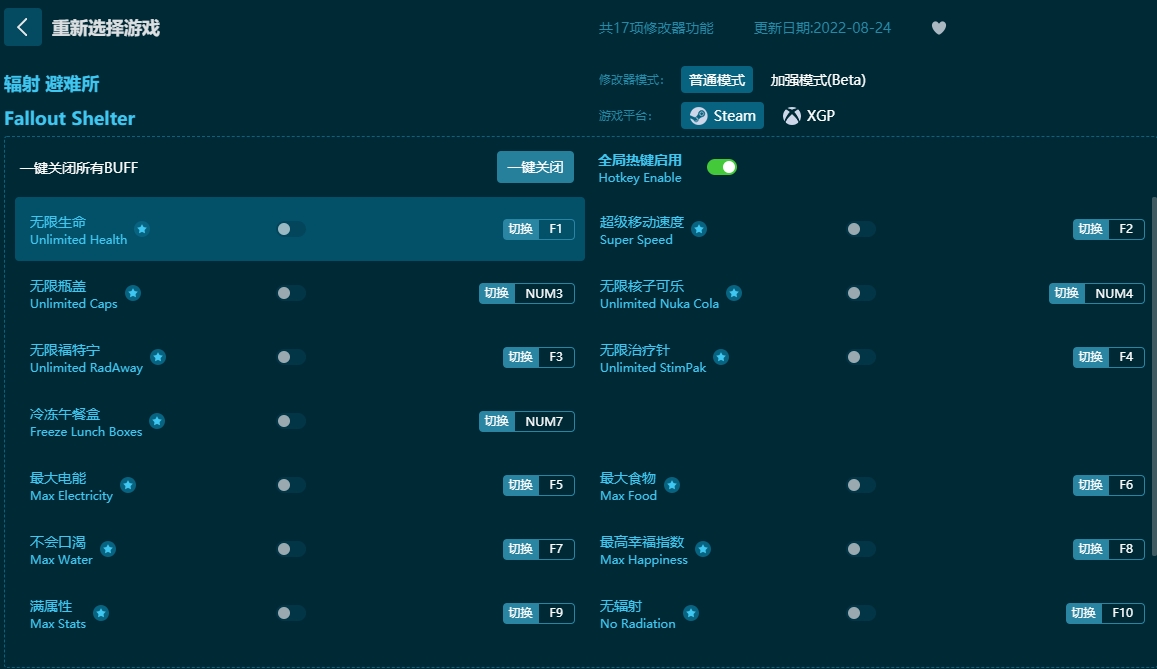Click the heart favorite icon
Viewport: 1157px width, 669px height.
(939, 28)
